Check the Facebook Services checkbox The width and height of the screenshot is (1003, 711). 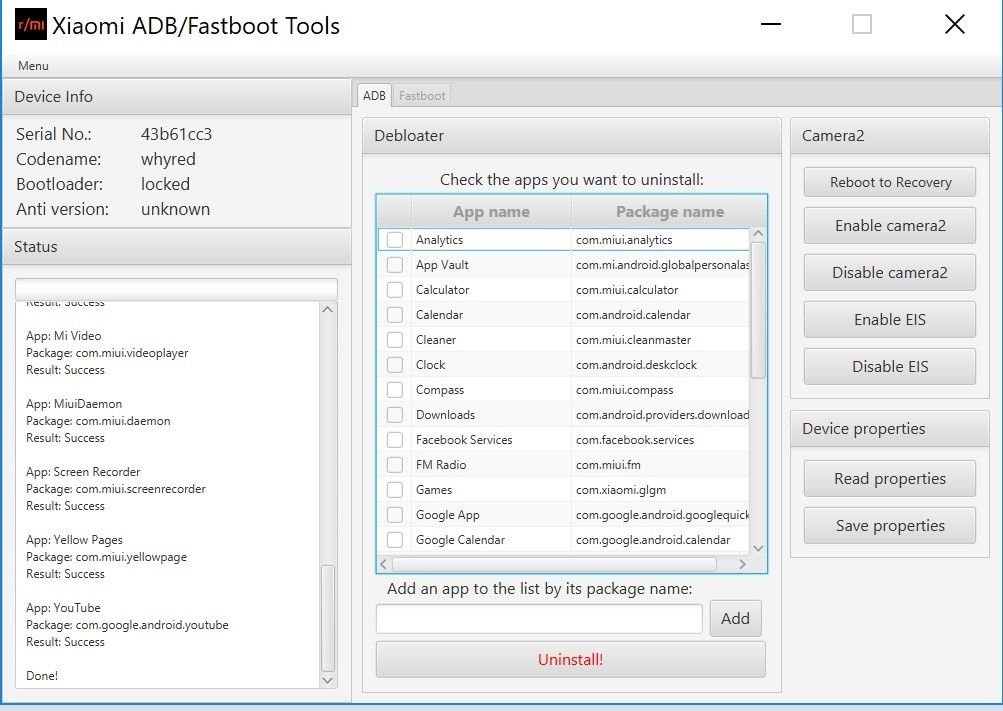pos(395,439)
